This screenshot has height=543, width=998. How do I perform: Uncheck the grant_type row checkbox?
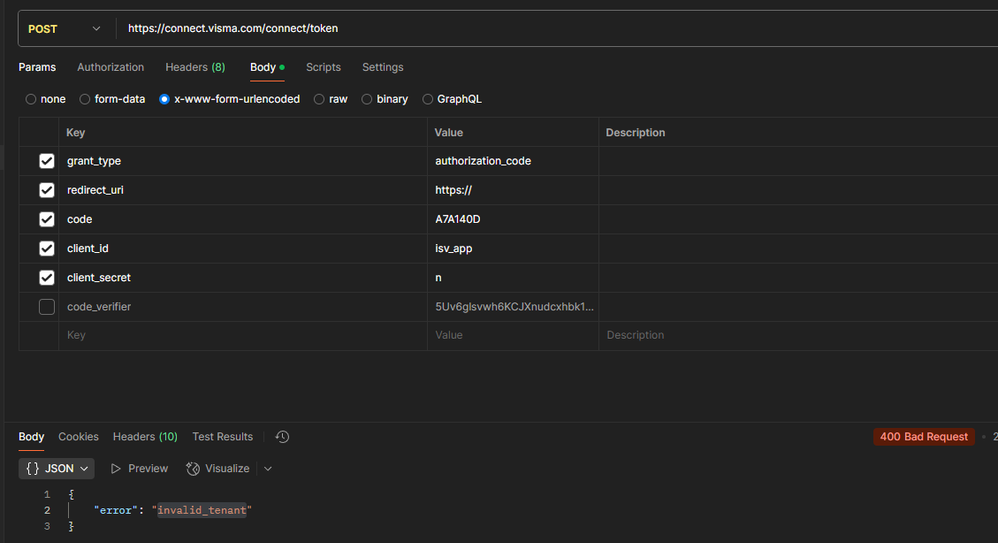click(46, 161)
